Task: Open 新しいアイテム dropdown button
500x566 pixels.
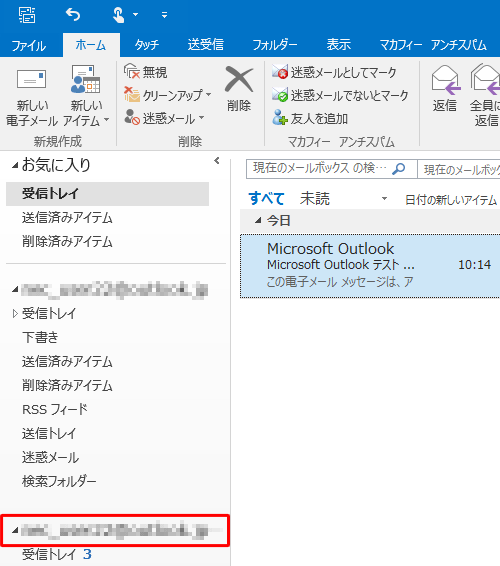Action: [x=86, y=97]
